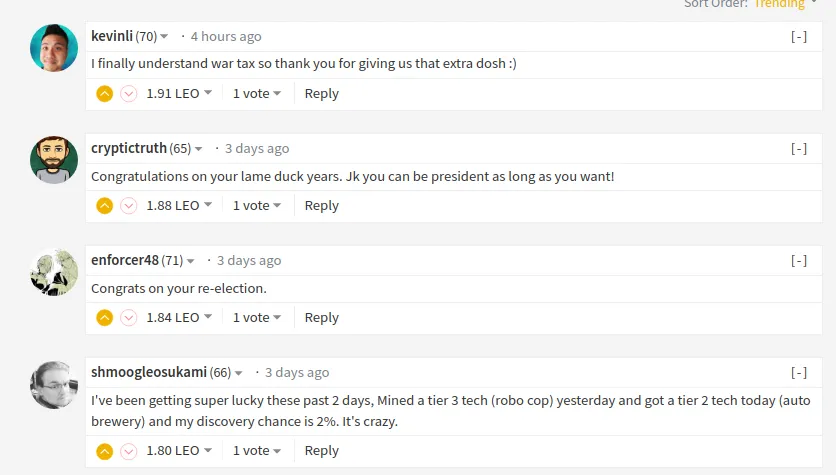Screen dimensions: 836x475
Task: Upvote shmoogleosukami's comment
Action: point(104,451)
